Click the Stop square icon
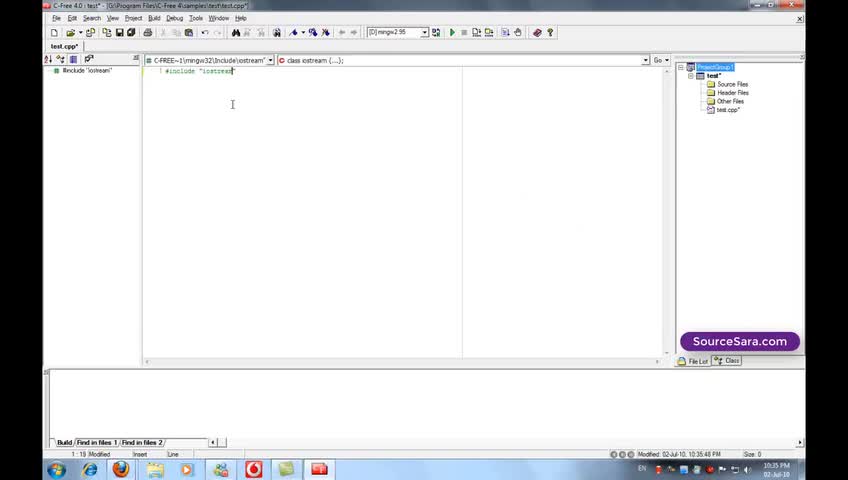This screenshot has height=480, width=848. pyautogui.click(x=464, y=32)
